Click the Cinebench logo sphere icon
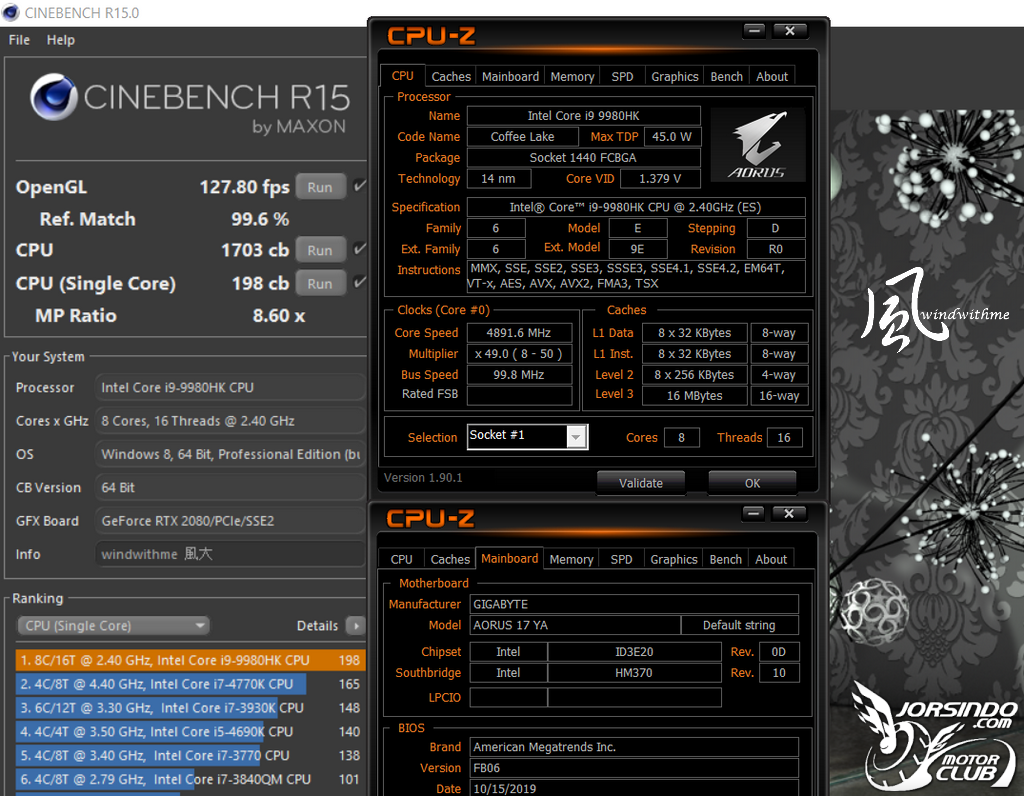Screen dimensions: 1024x796 (54, 97)
